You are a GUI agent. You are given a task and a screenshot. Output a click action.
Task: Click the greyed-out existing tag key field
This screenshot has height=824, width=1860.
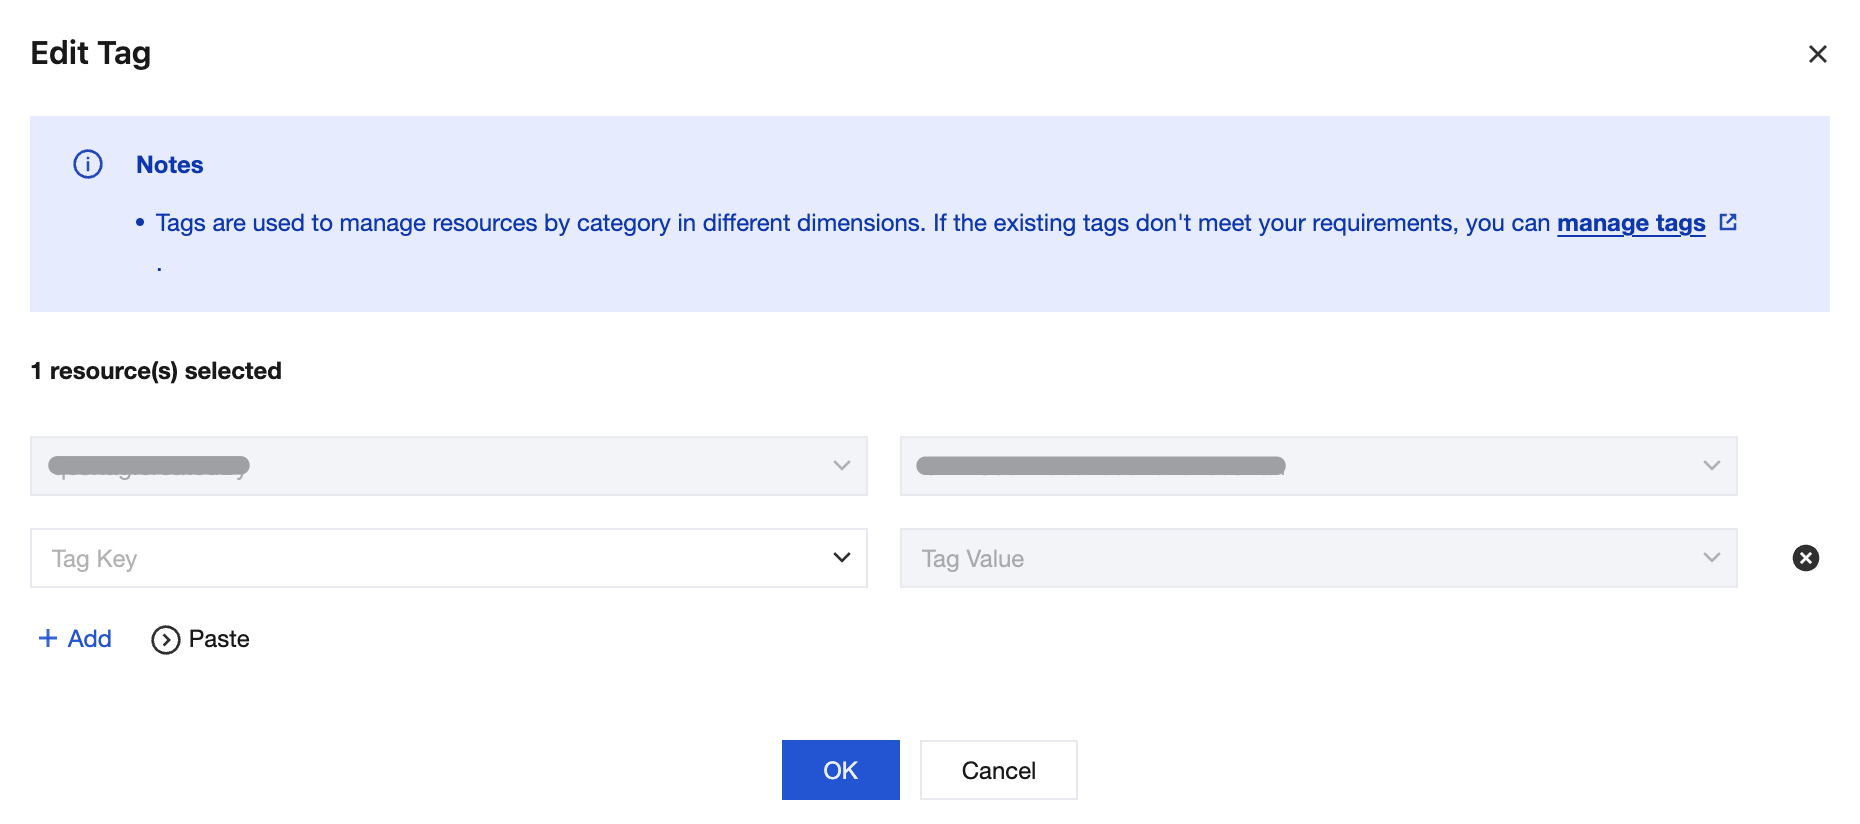pyautogui.click(x=400, y=466)
